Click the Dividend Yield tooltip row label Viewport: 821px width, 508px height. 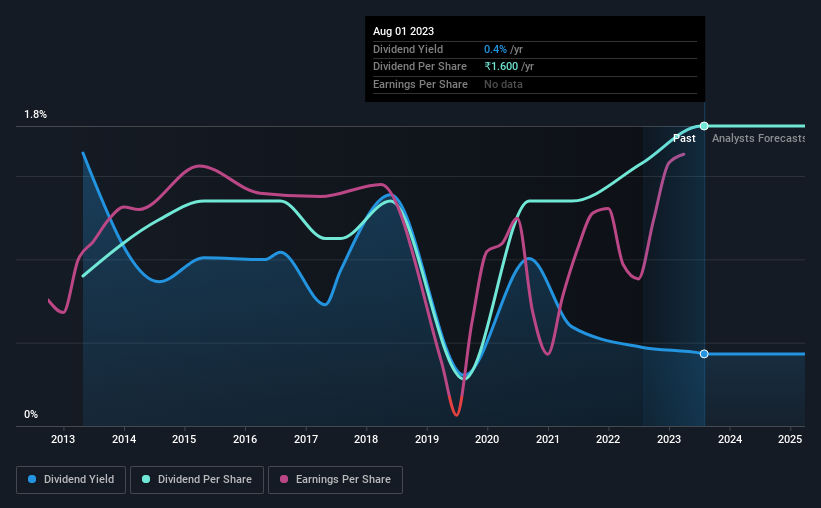pos(408,49)
